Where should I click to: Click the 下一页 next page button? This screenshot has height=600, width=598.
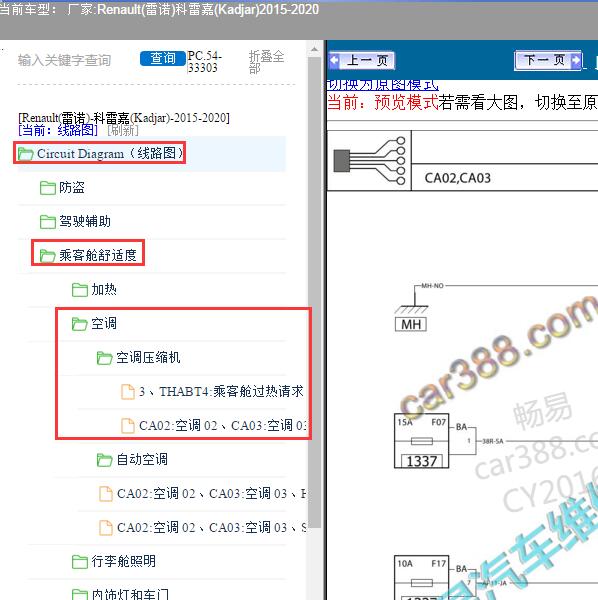click(548, 60)
